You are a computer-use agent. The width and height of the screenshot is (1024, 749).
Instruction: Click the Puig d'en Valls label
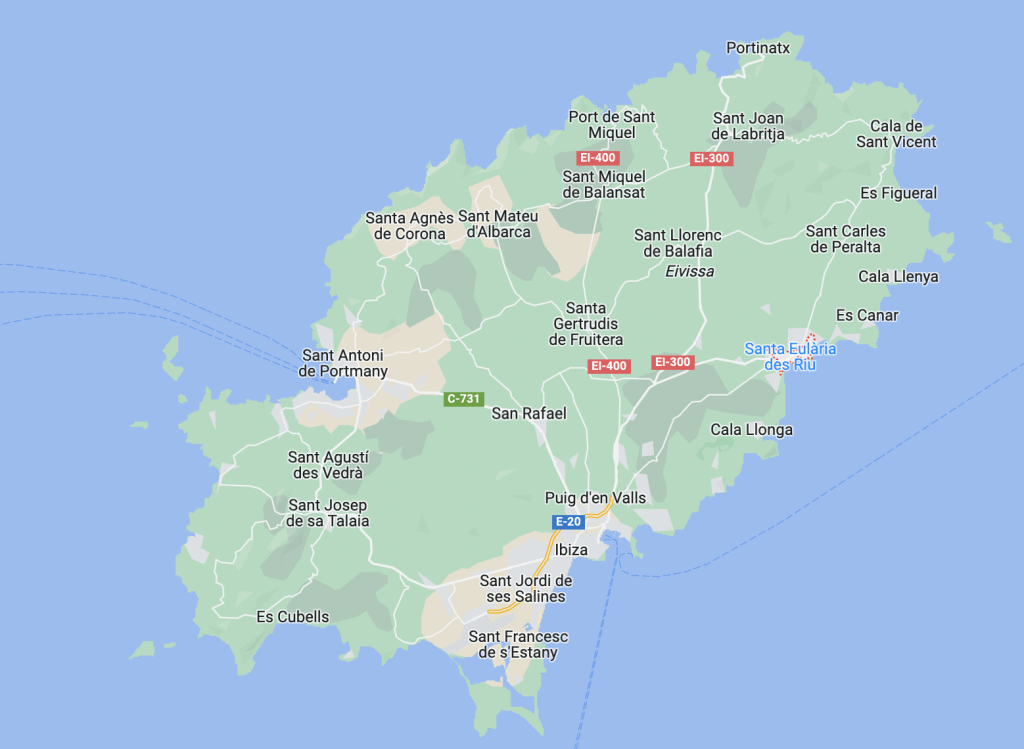(x=595, y=498)
